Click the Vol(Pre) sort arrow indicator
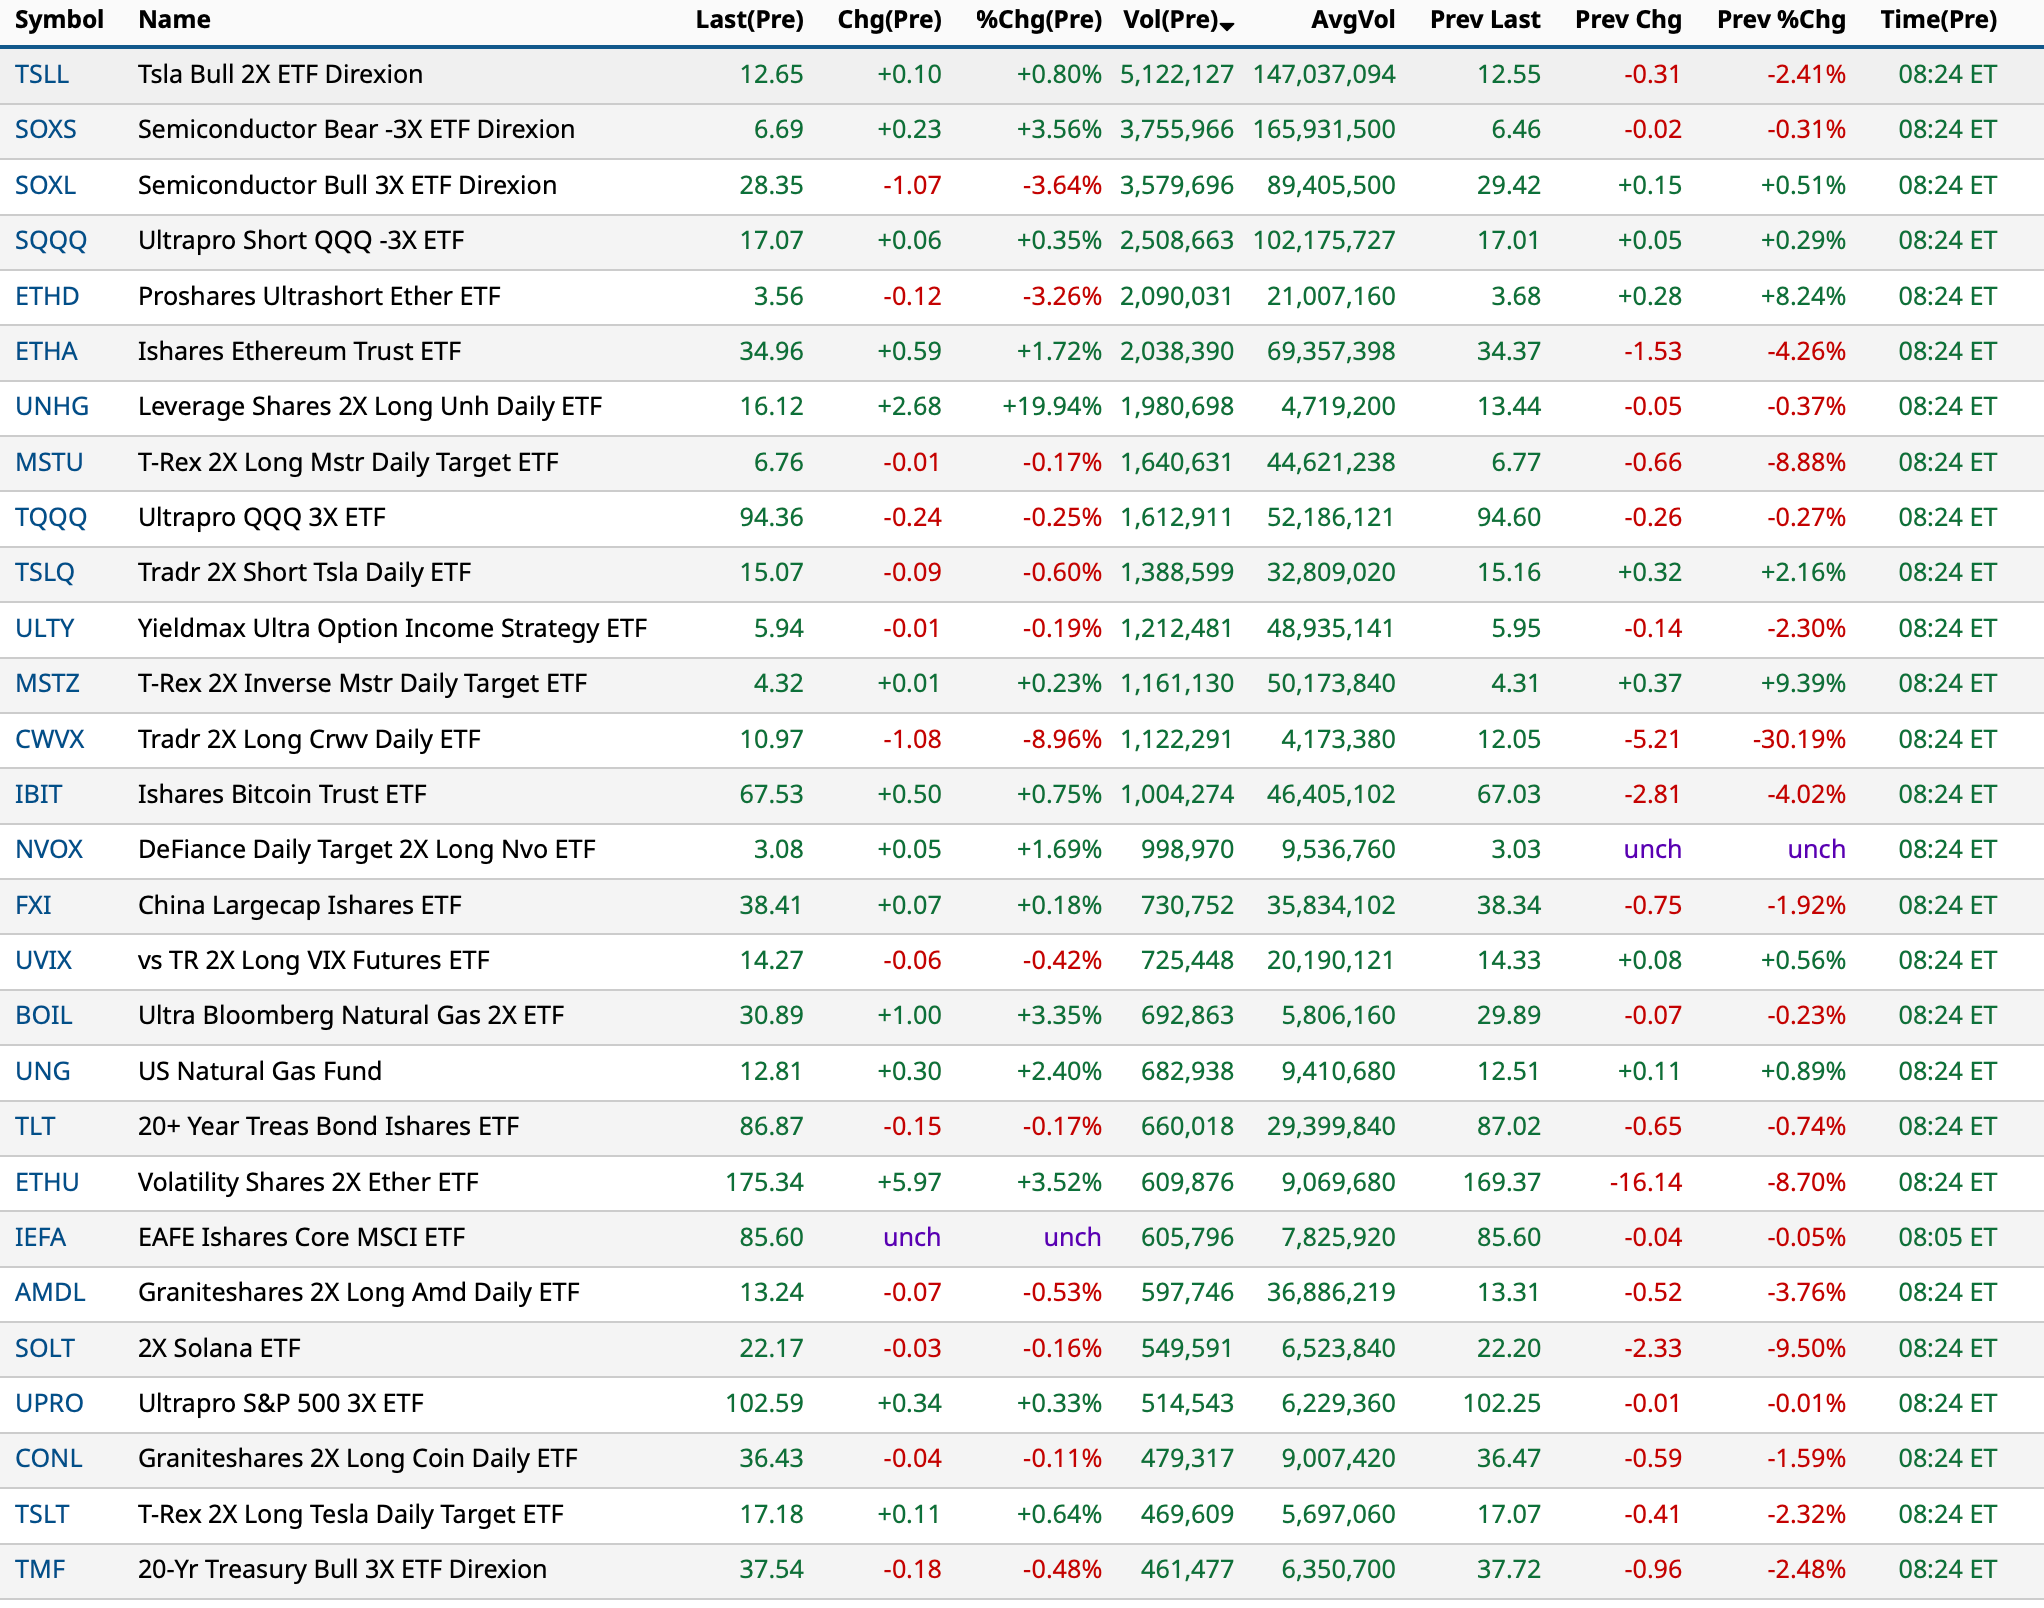This screenshot has width=2044, height=1608. pyautogui.click(x=1227, y=26)
